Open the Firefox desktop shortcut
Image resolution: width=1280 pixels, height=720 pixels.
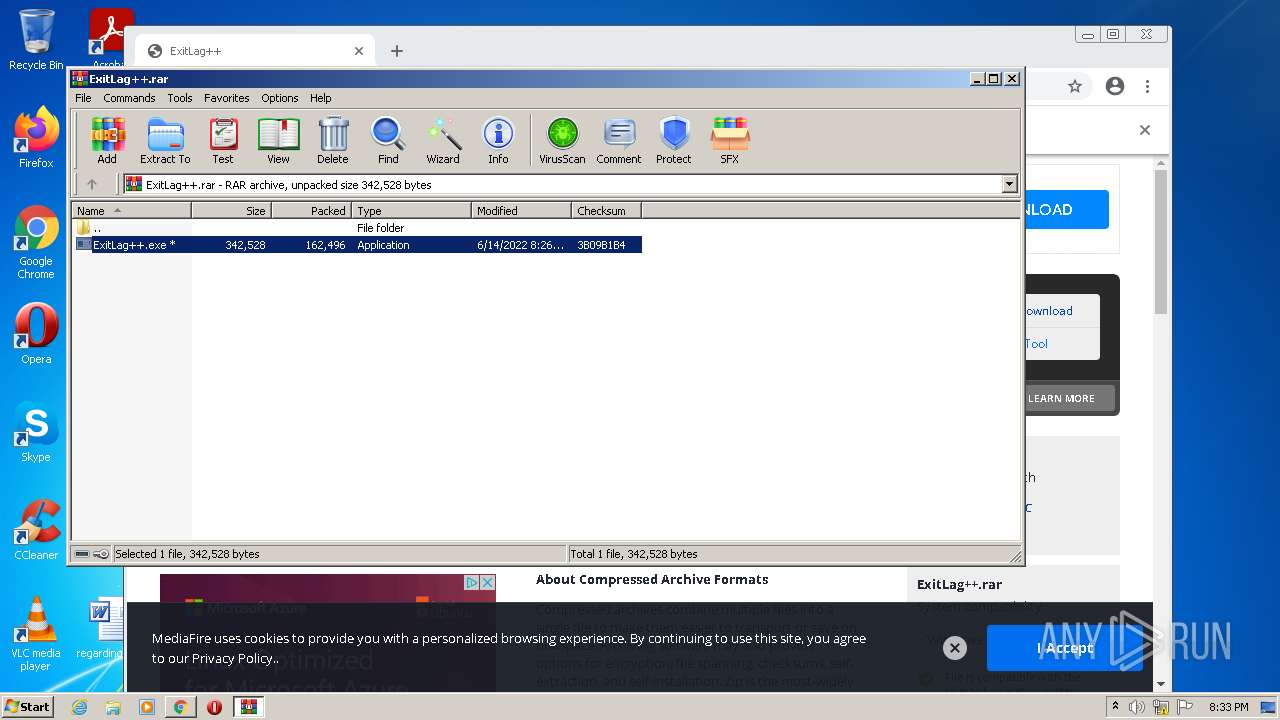pyautogui.click(x=36, y=138)
